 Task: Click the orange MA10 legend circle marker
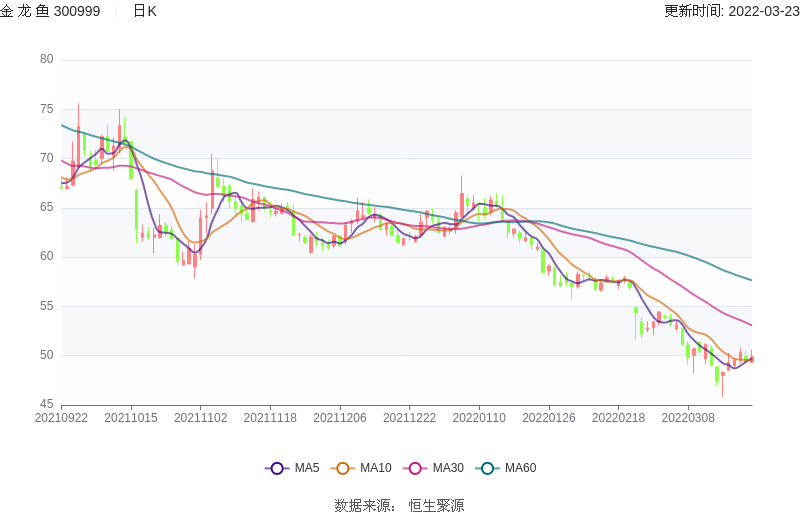coord(343,468)
